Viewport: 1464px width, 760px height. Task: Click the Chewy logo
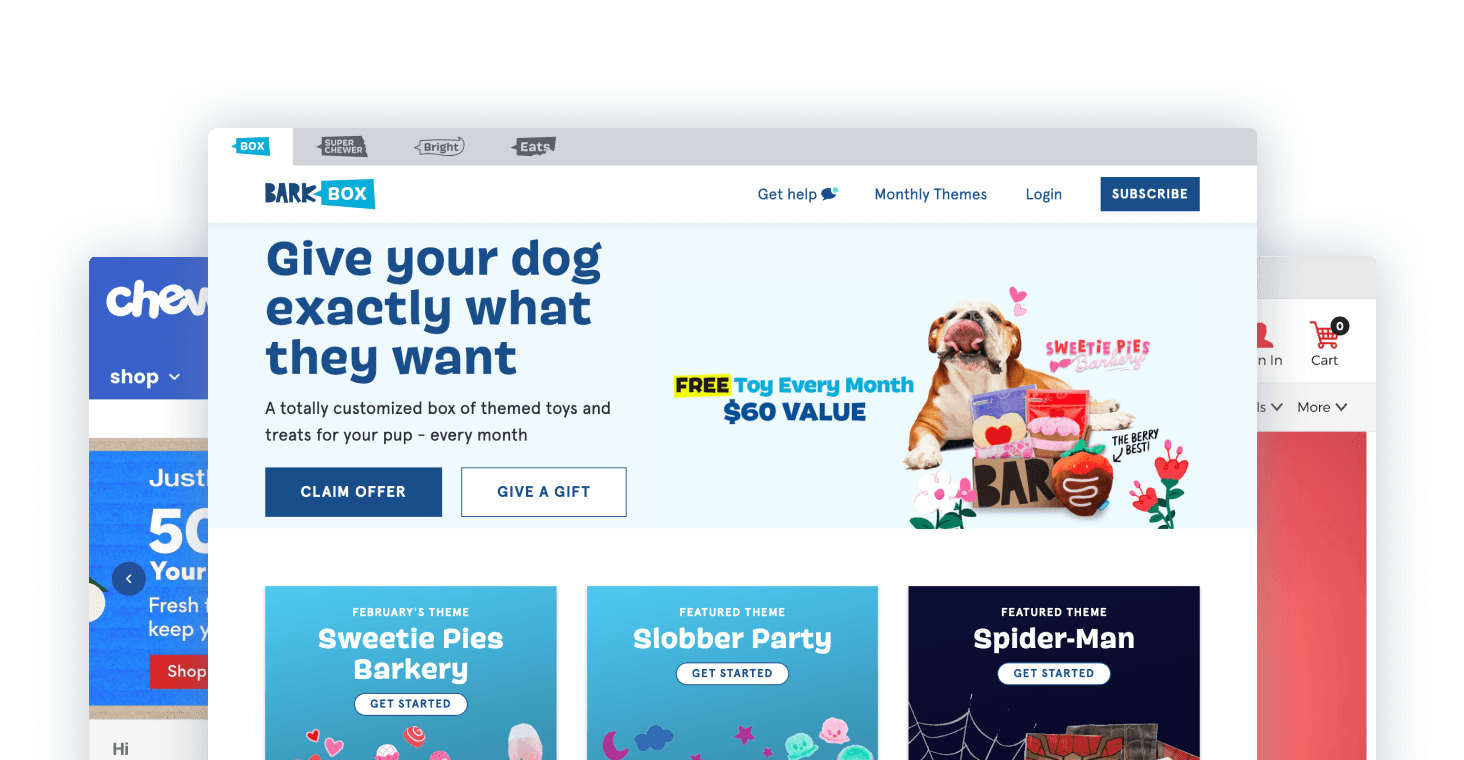157,299
